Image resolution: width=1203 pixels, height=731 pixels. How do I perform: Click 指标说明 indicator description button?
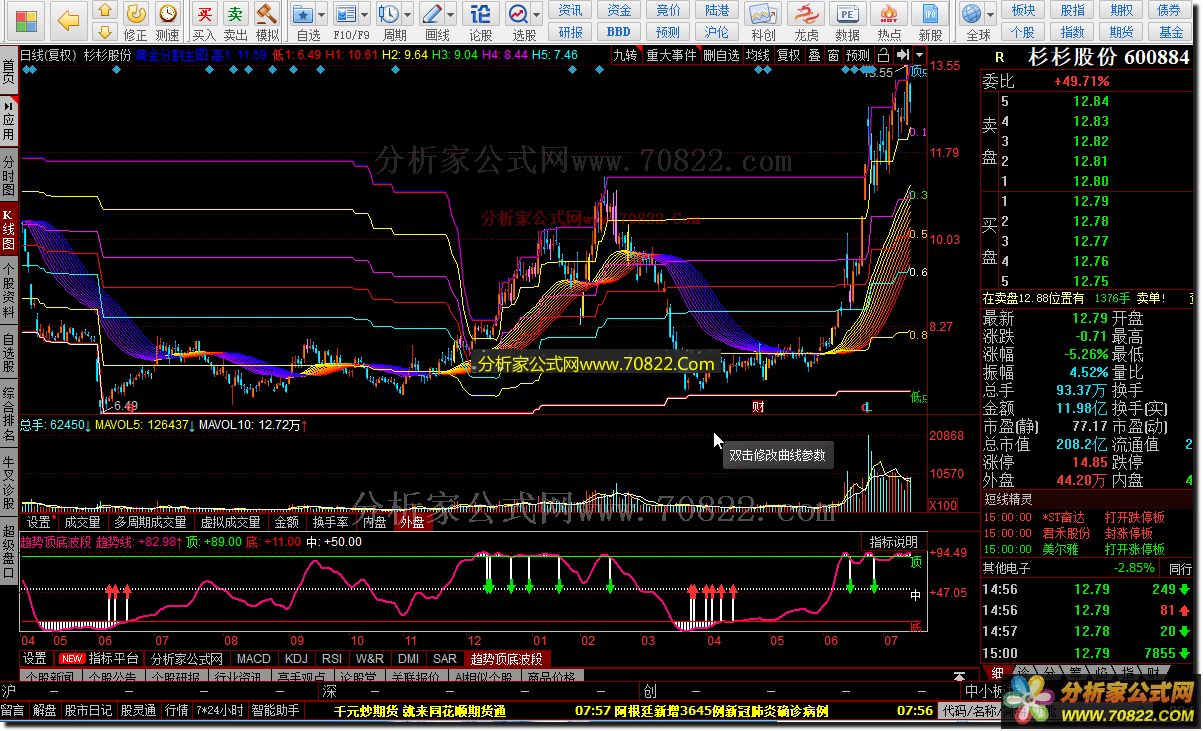pyautogui.click(x=893, y=542)
